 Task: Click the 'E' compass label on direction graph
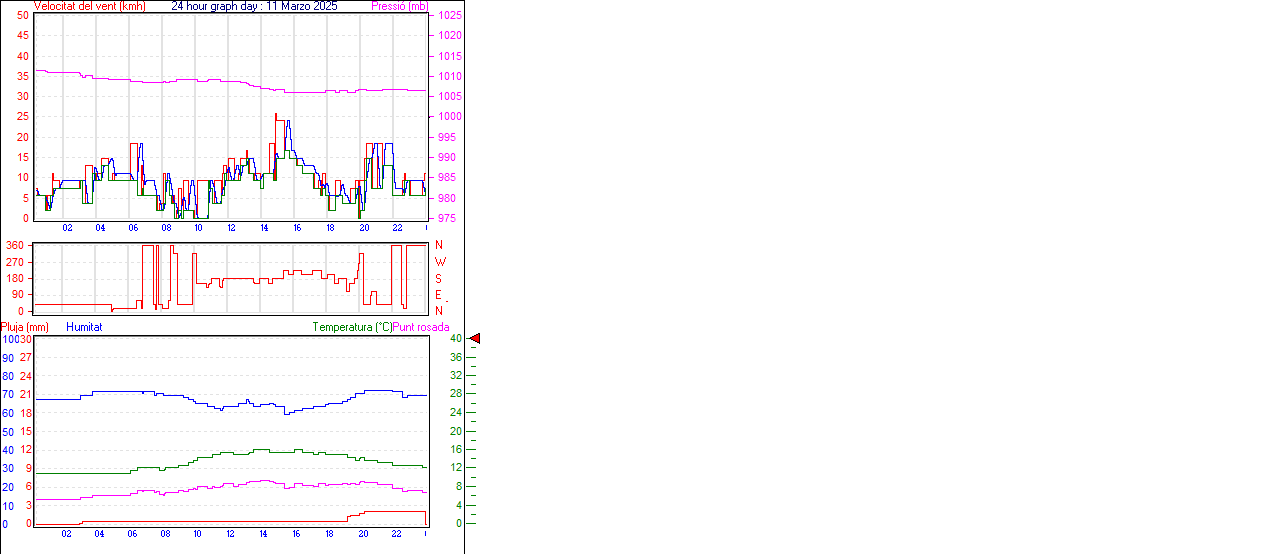point(438,295)
